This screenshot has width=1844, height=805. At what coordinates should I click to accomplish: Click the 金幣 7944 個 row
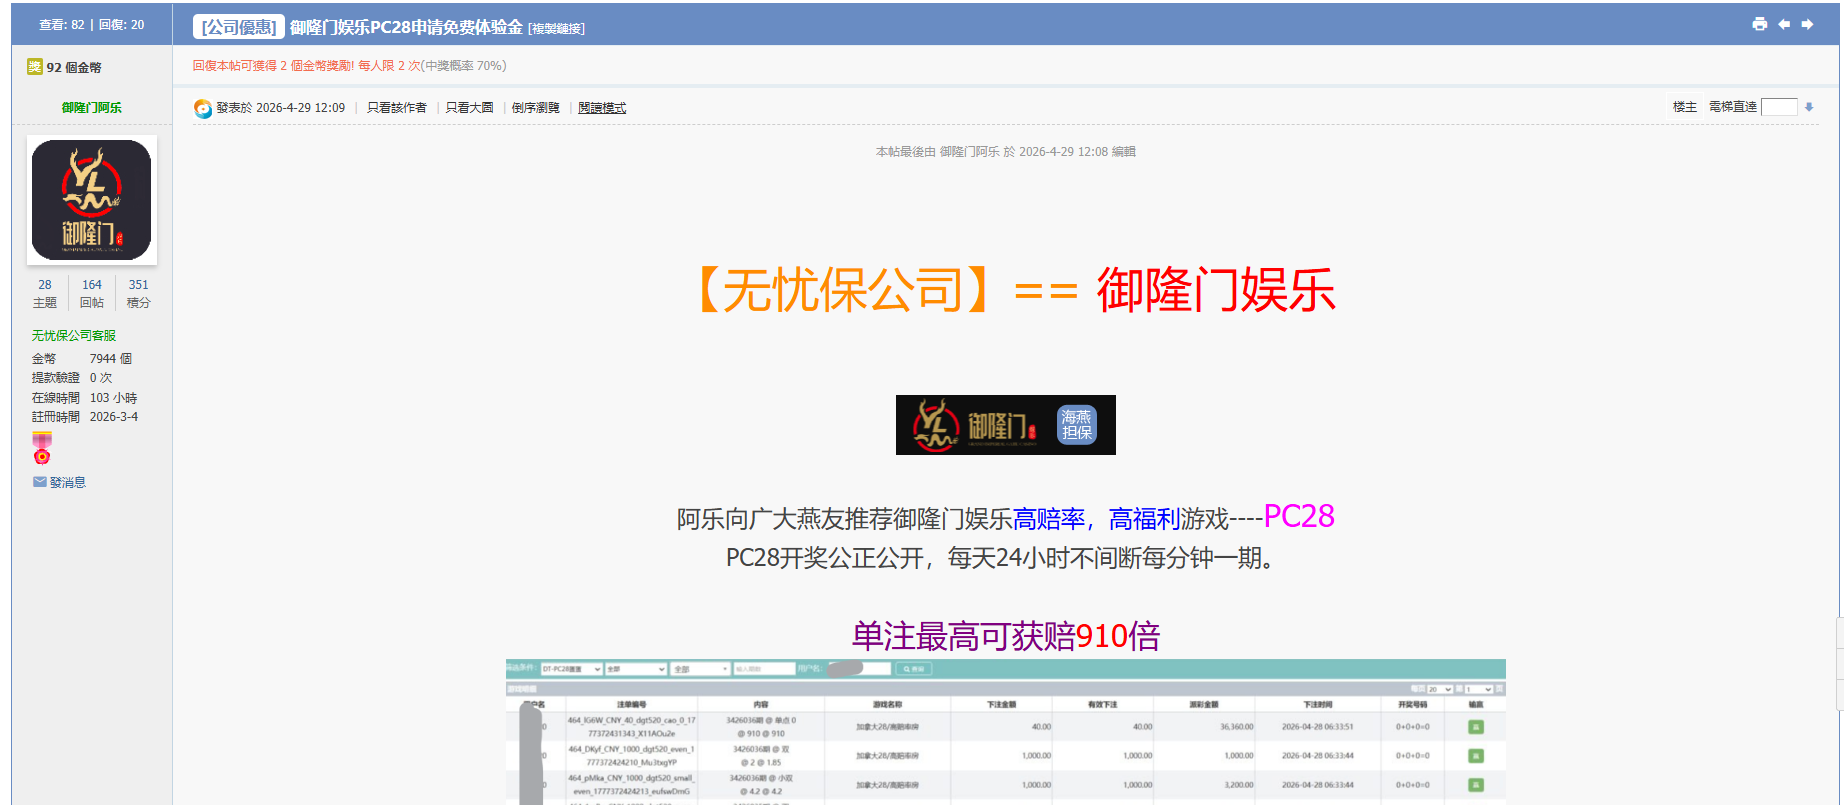point(82,358)
